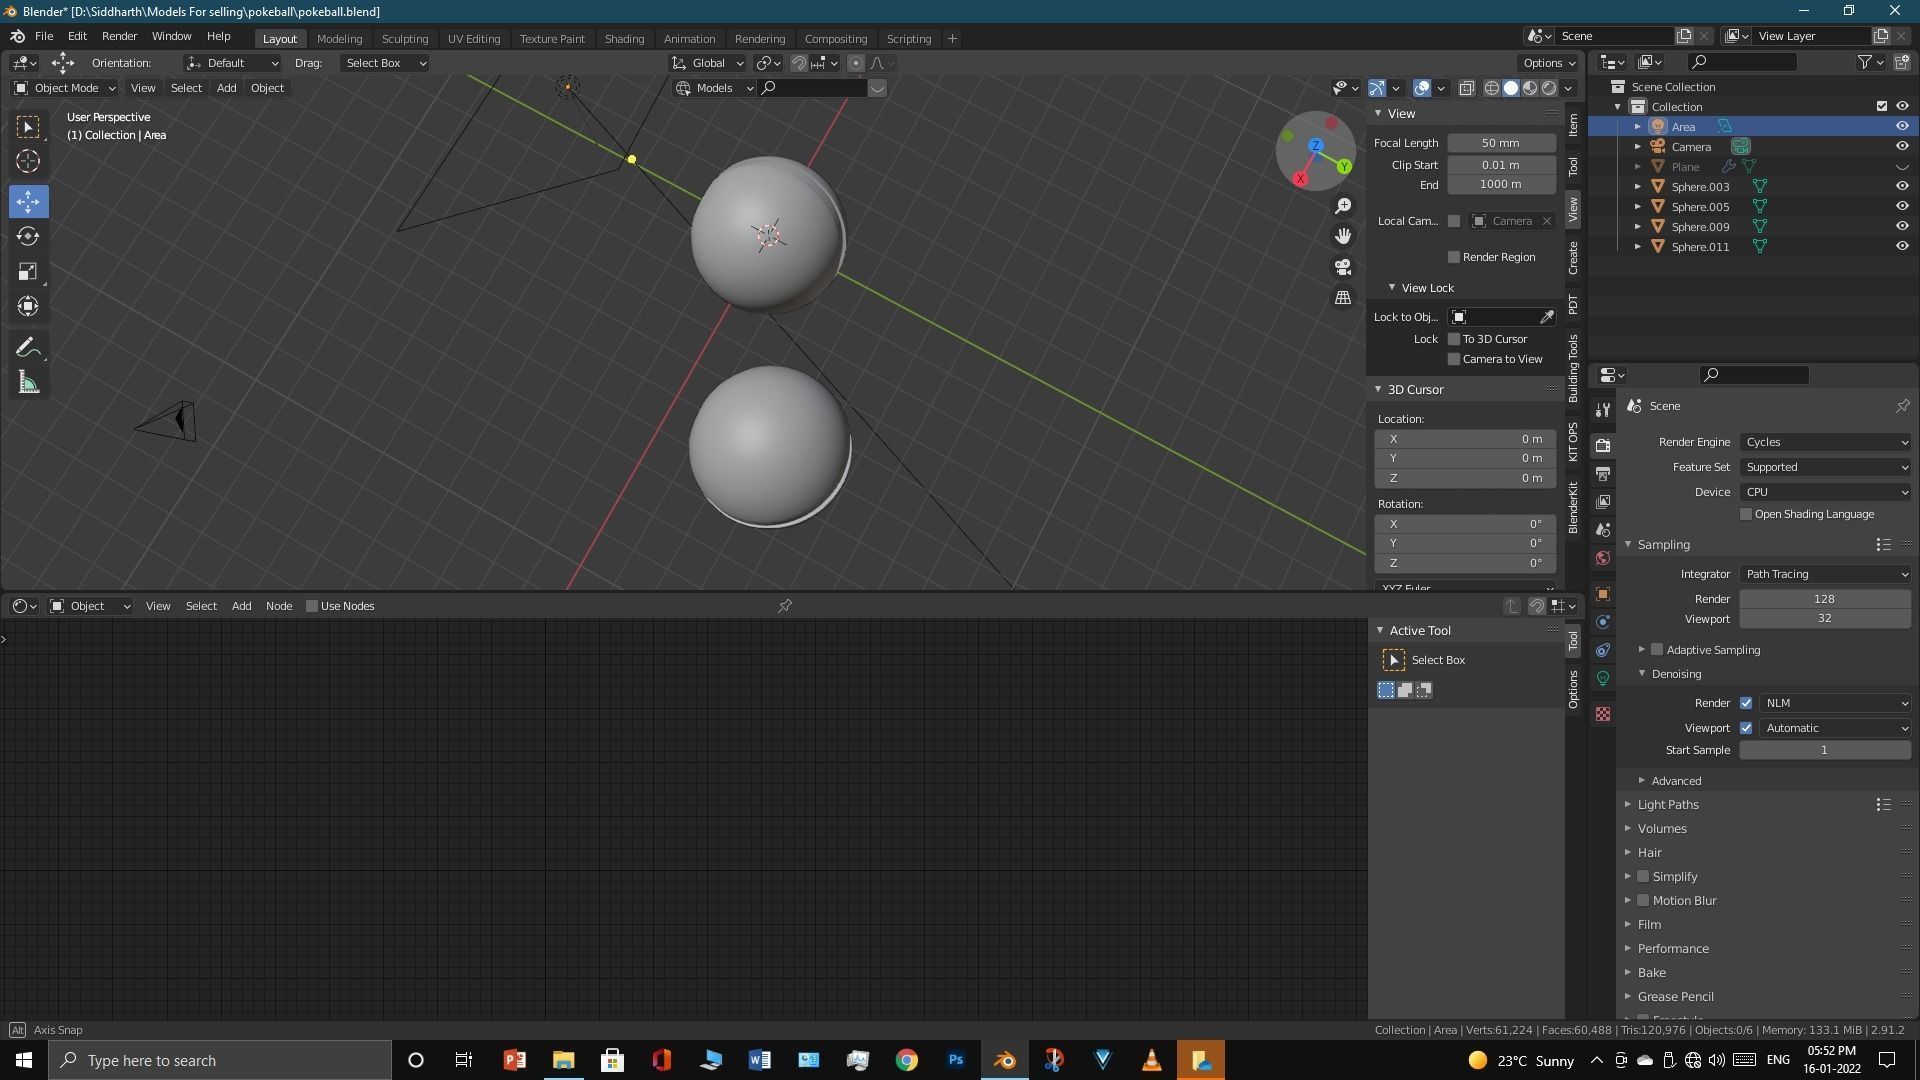The height and width of the screenshot is (1080, 1920).
Task: Enable Use Nodes checkbox
Action: click(312, 606)
